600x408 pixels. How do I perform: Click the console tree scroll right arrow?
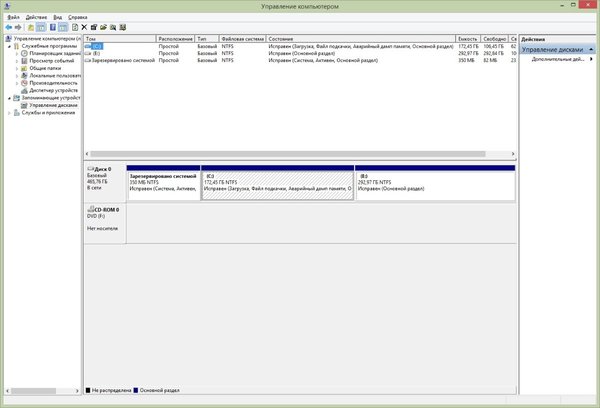pos(77,391)
